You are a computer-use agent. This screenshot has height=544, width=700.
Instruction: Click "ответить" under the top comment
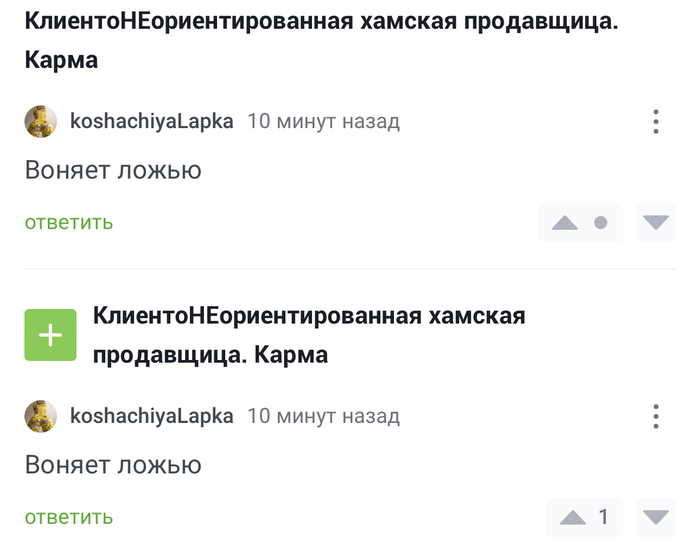pos(69,222)
